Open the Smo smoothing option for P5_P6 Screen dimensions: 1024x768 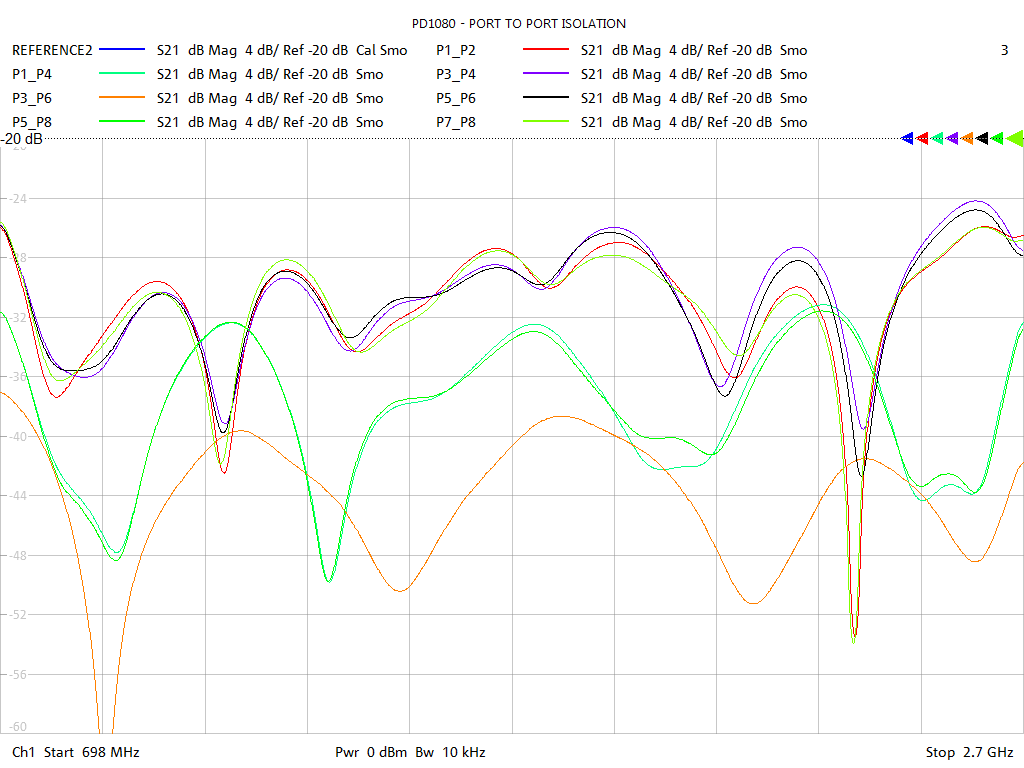pyautogui.click(x=793, y=98)
